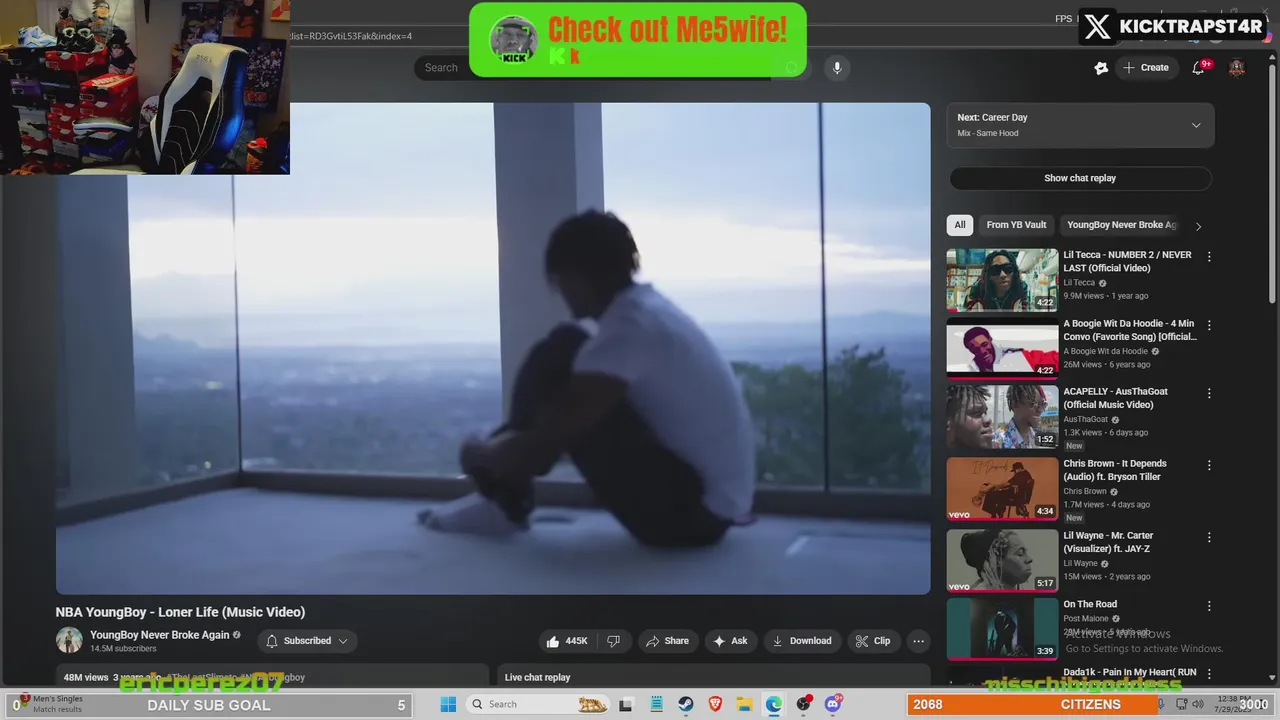Like the Loner Life video

pyautogui.click(x=567, y=641)
